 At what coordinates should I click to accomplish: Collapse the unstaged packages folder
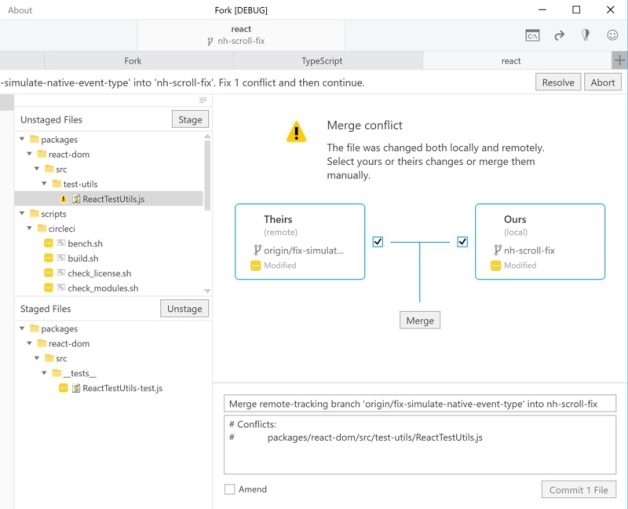click(x=23, y=140)
